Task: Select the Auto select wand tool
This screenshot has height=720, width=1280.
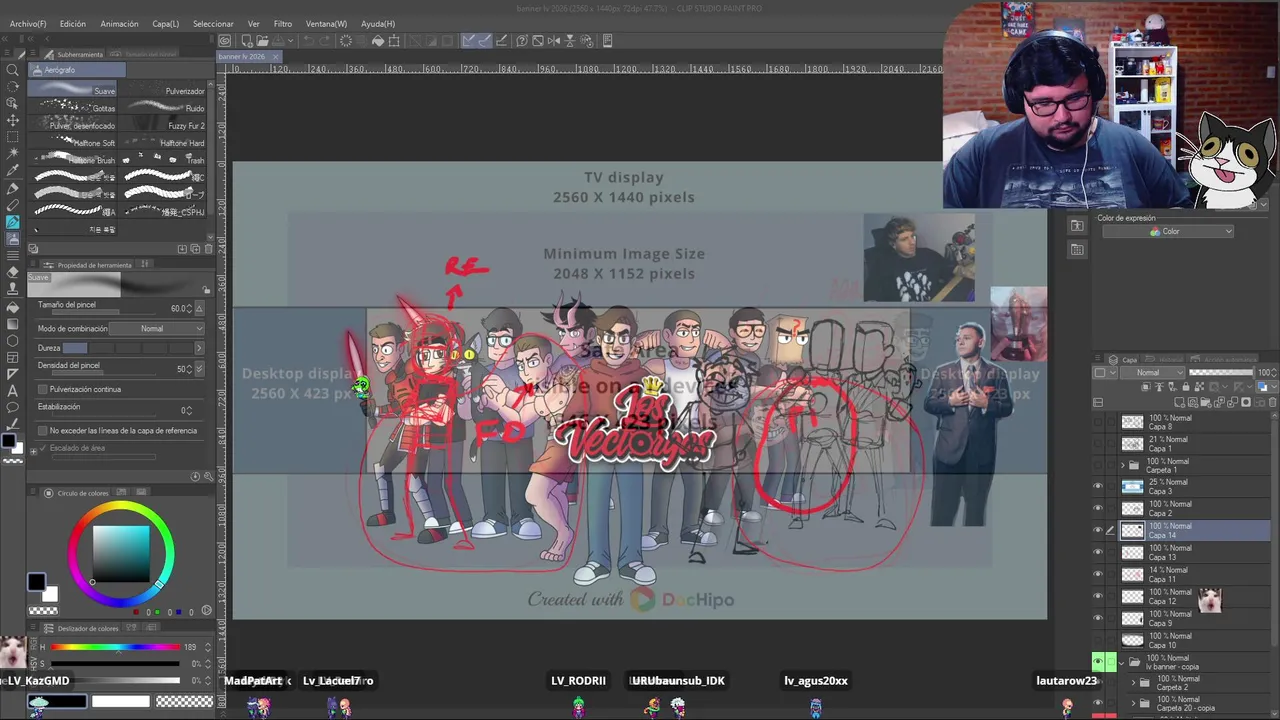Action: point(13,154)
